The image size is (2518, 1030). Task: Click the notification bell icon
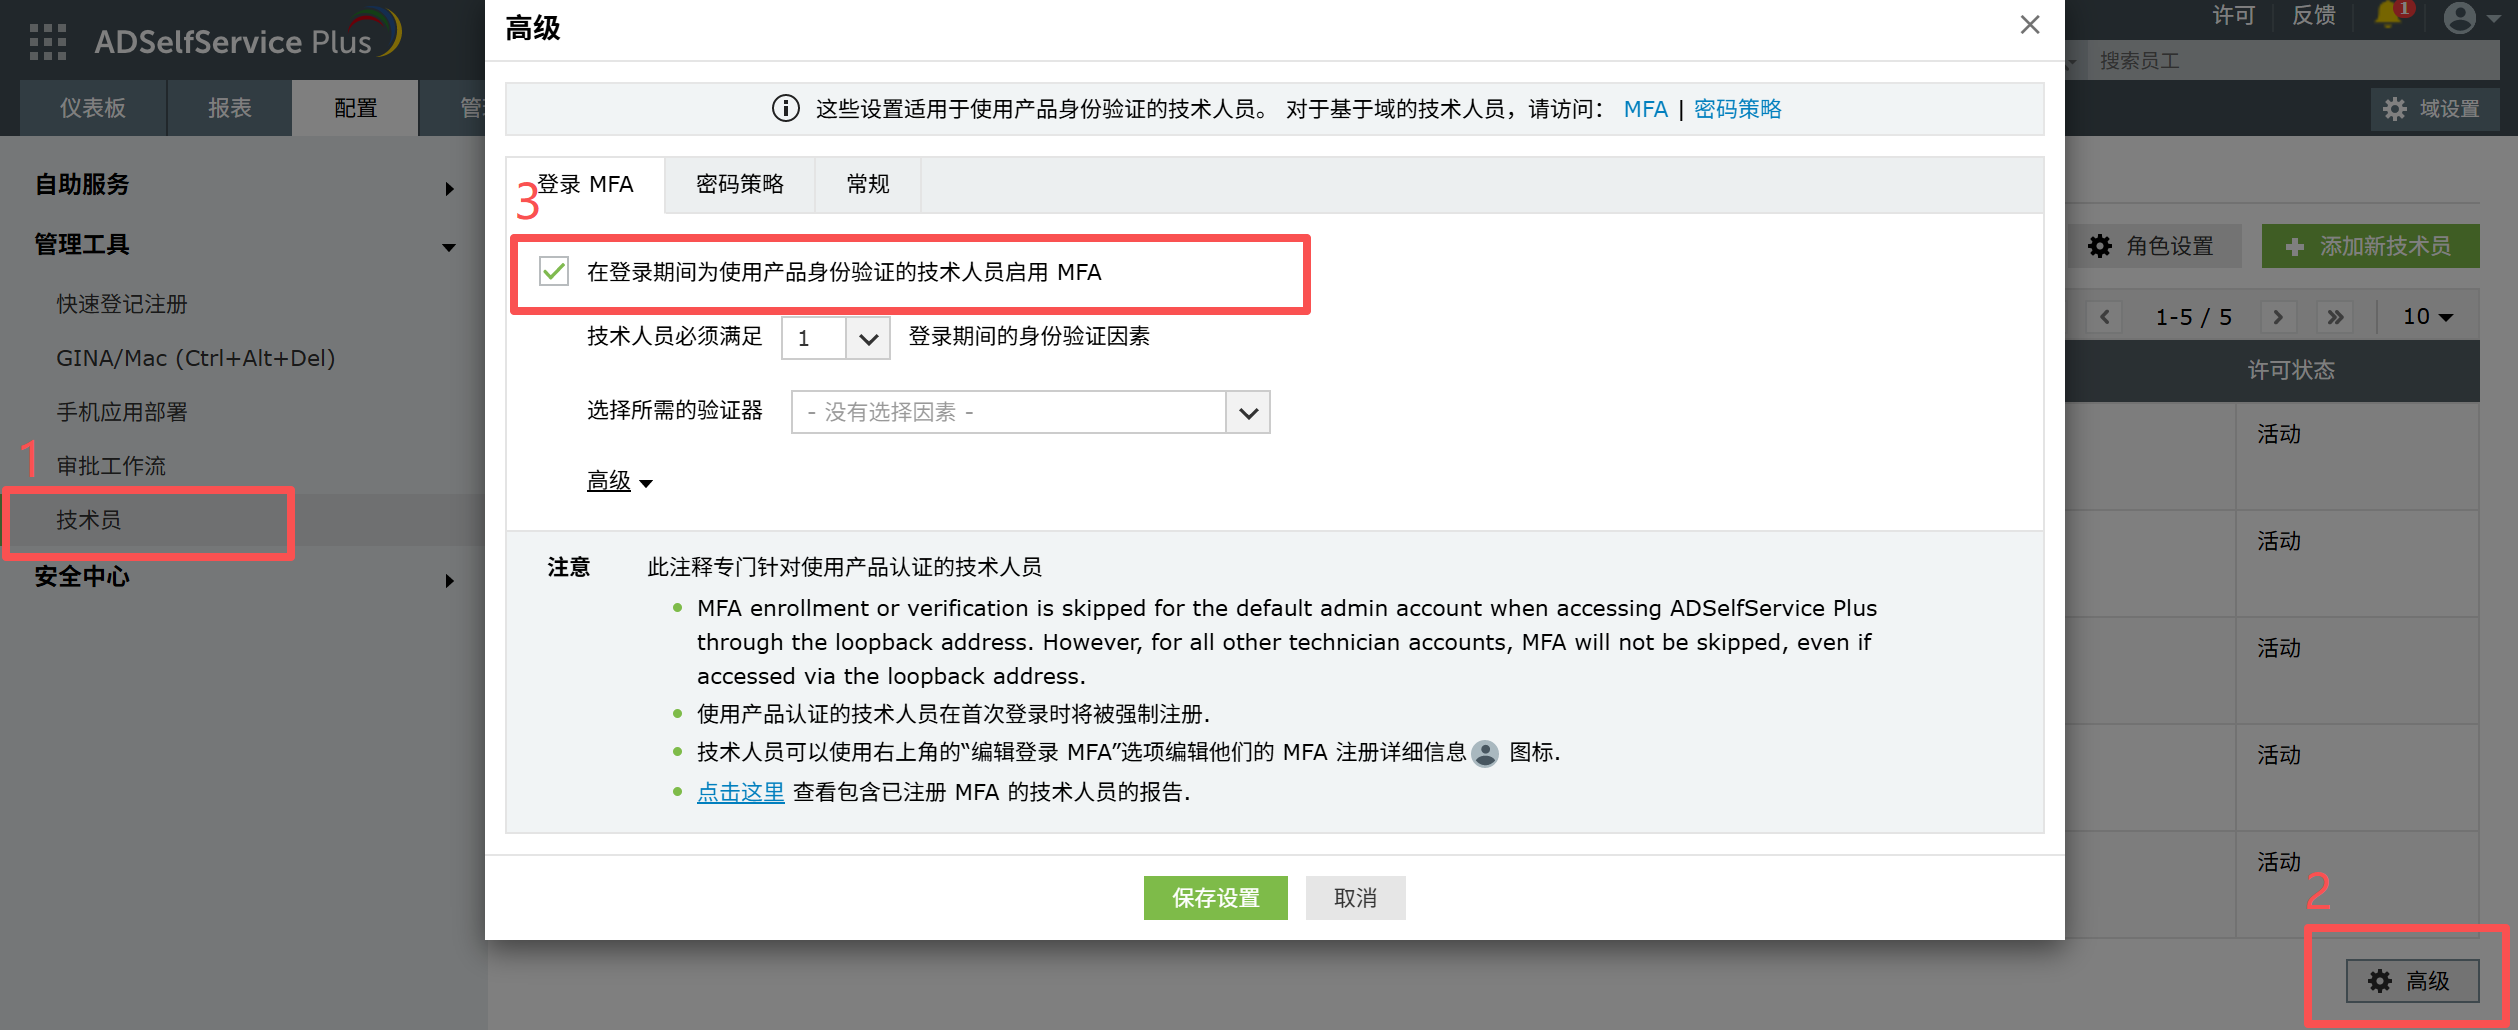coord(2388,16)
